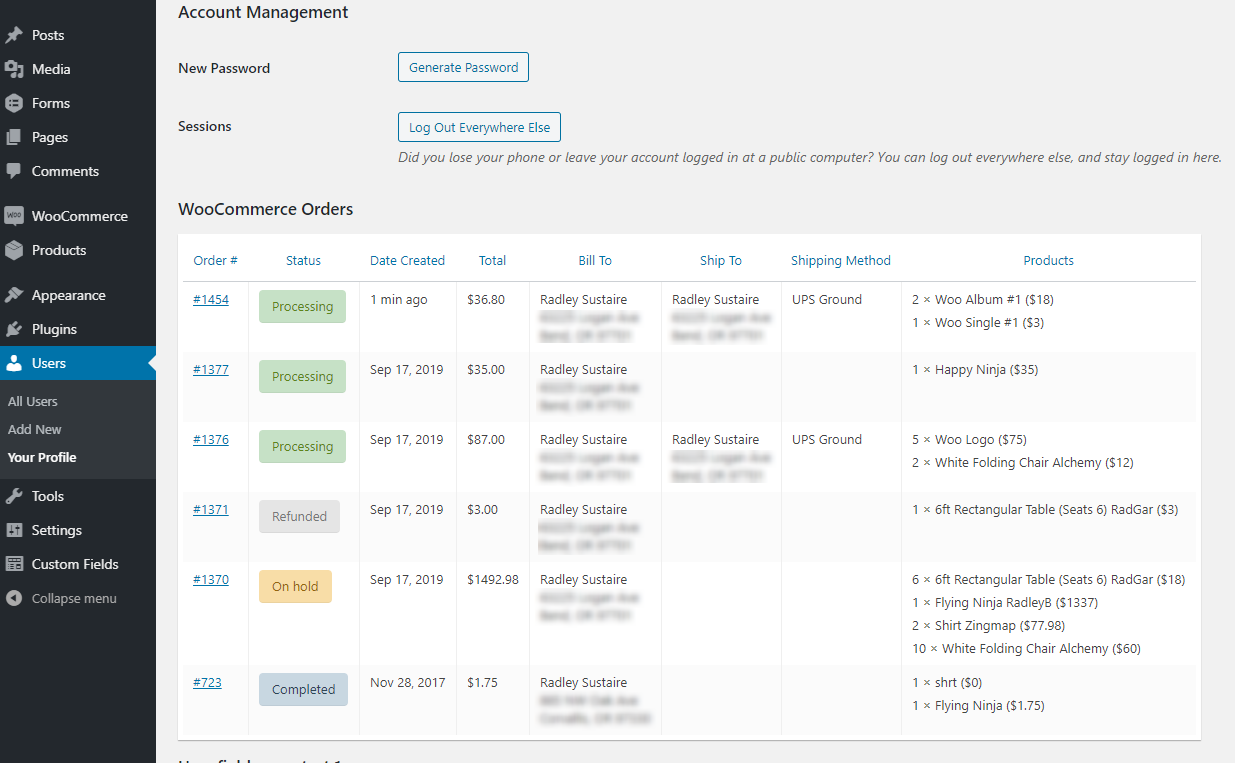1235x763 pixels.
Task: Click the Completed status badge
Action: 303,689
